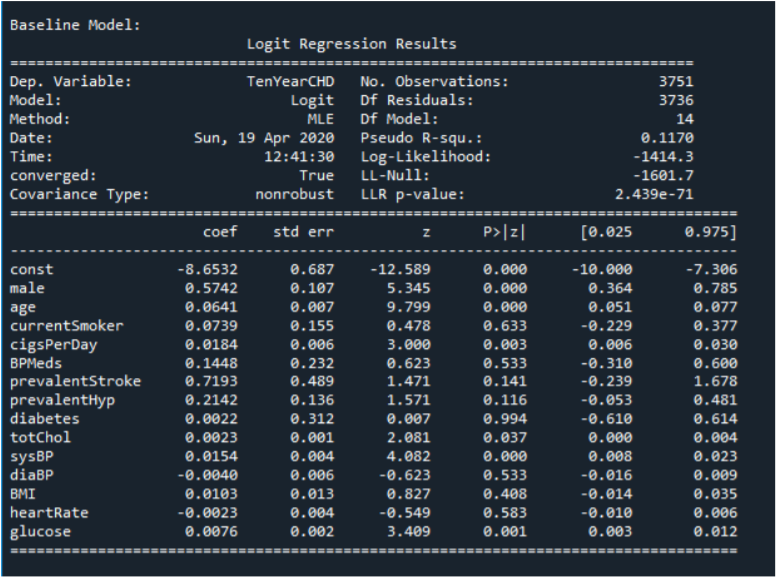Select the glucose z value 3.409
This screenshot has width=777, height=578.
point(409,531)
